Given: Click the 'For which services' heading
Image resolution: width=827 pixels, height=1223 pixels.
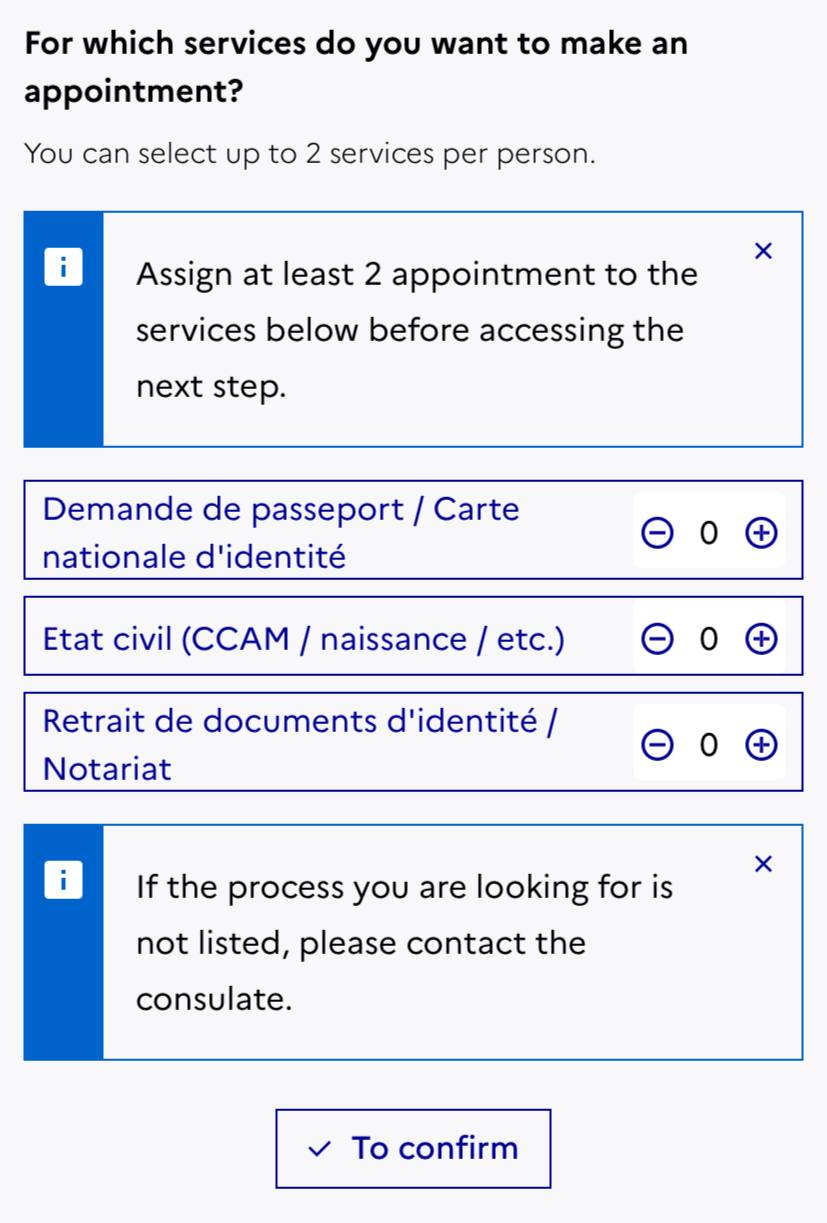Looking at the screenshot, I should (355, 68).
